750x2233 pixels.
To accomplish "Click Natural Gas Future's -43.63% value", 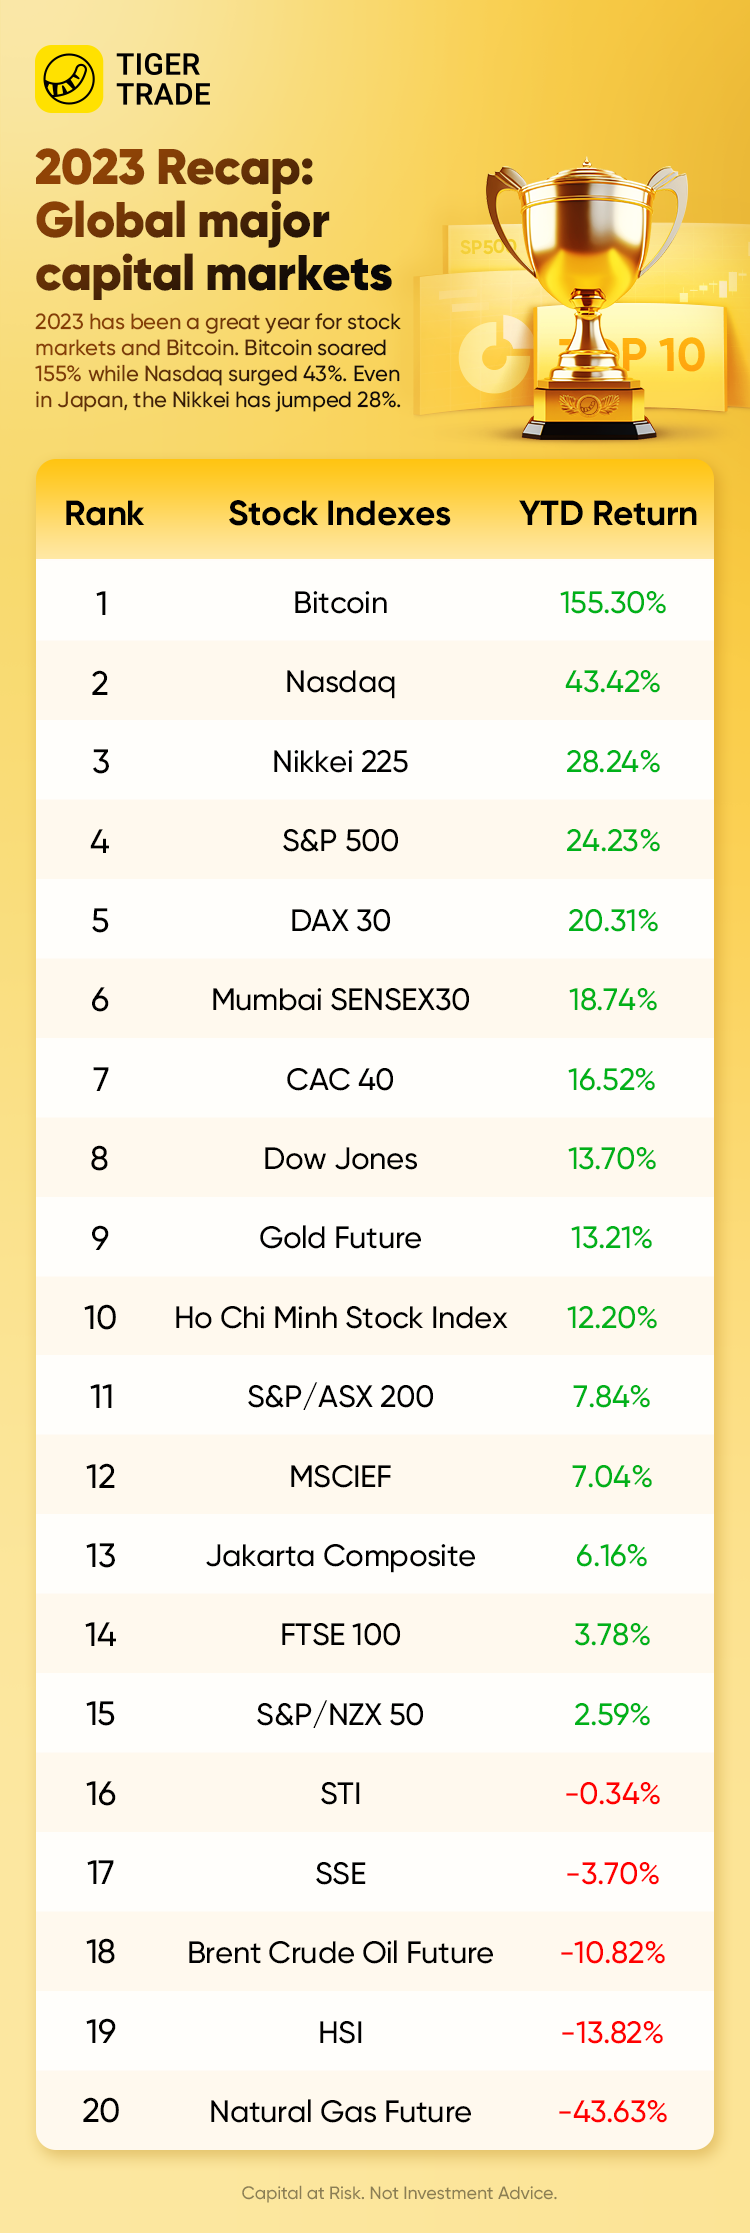I will 612,2111.
